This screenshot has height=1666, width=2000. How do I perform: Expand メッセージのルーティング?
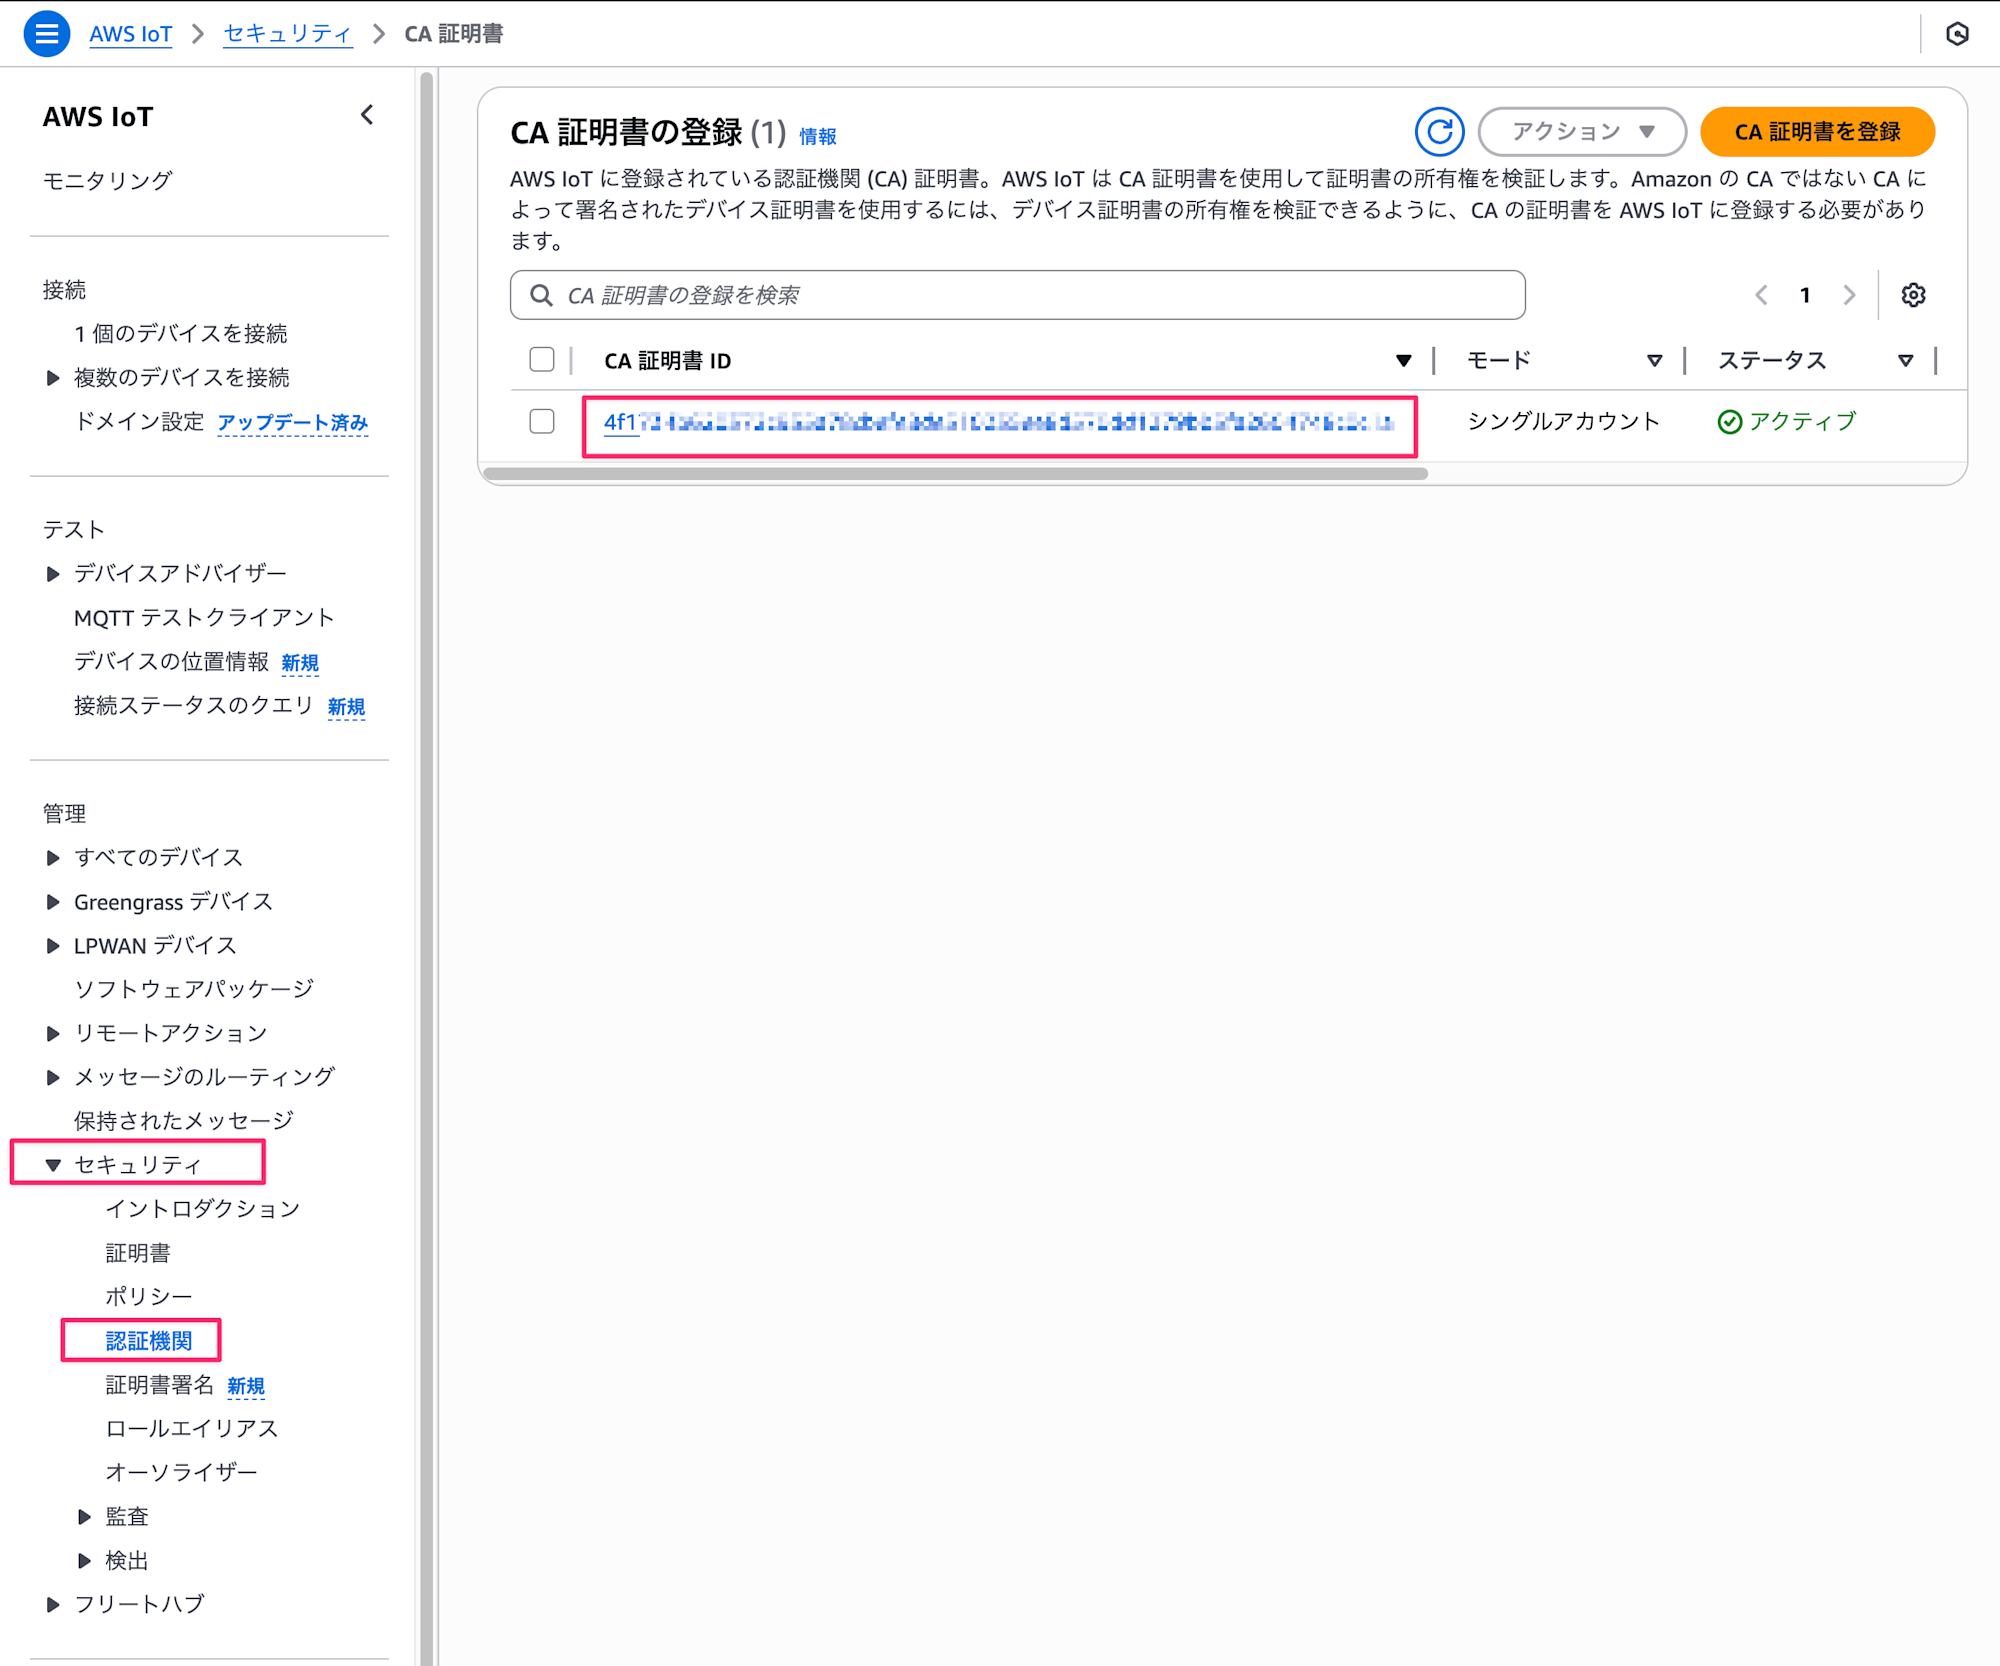[53, 1078]
